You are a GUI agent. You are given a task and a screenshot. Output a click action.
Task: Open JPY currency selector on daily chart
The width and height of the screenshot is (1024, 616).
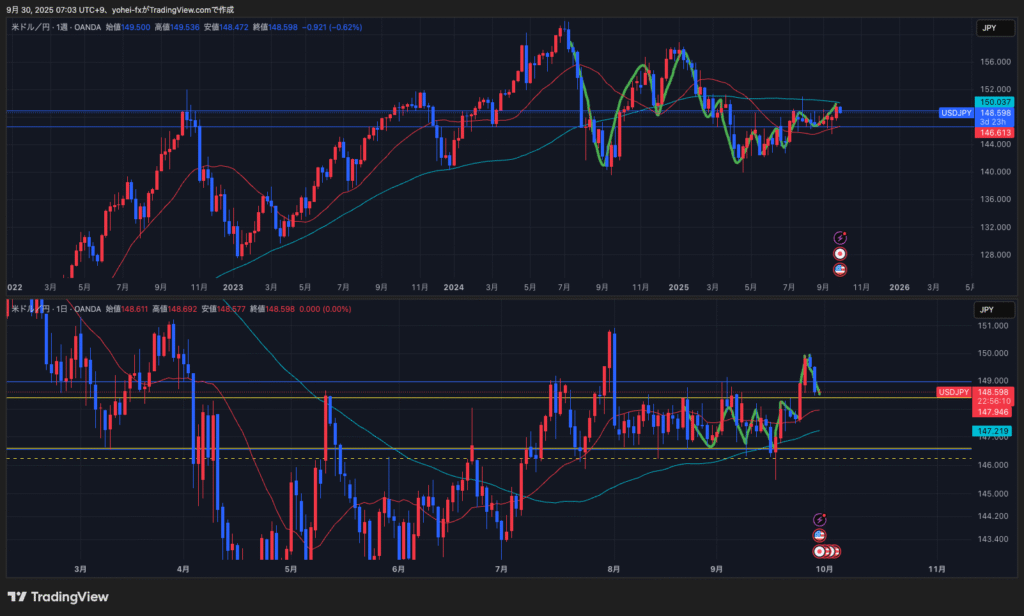click(x=990, y=310)
